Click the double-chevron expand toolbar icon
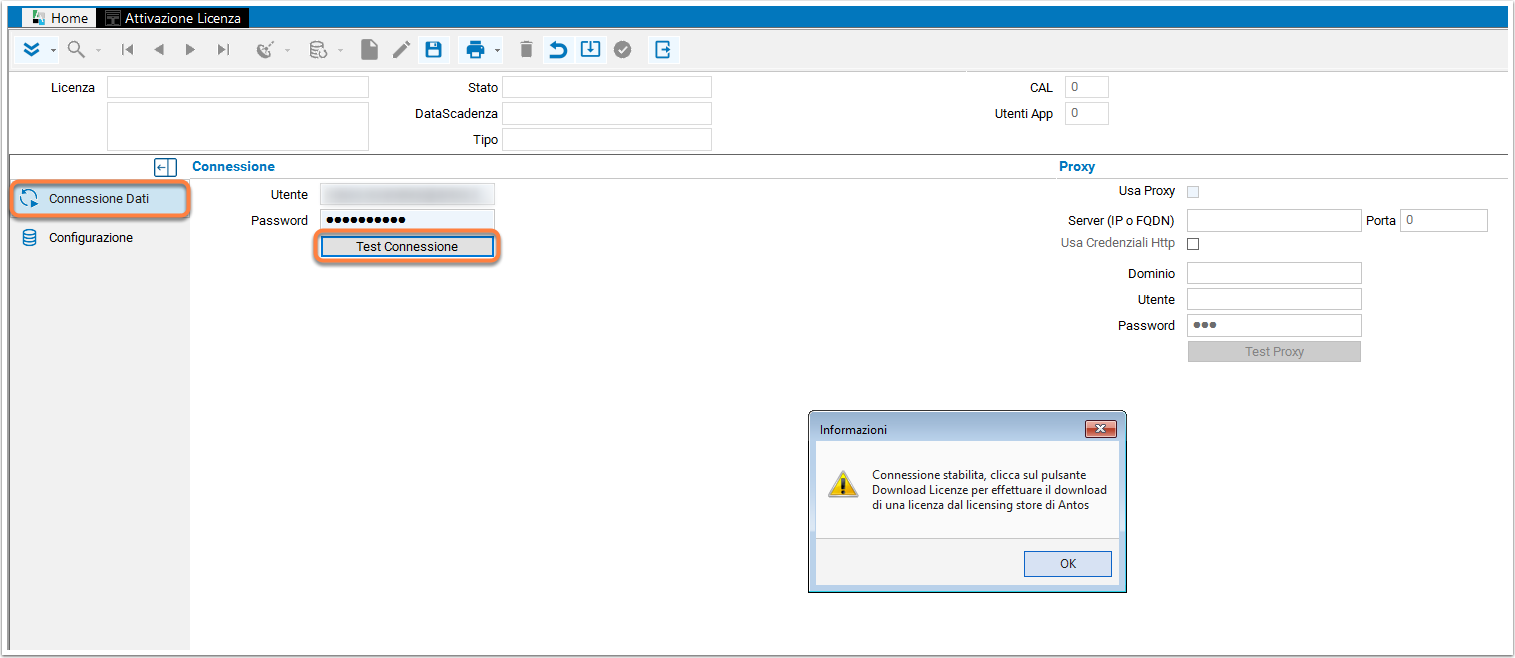This screenshot has height=658, width=1515. 32,49
